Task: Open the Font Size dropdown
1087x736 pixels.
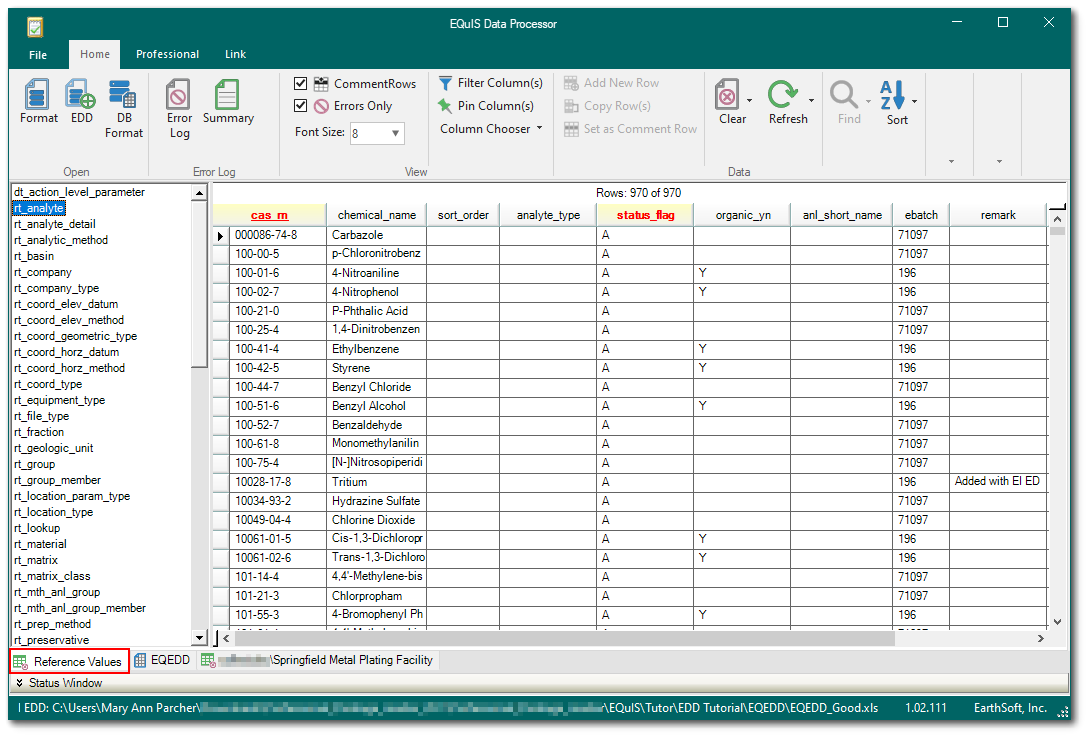Action: tap(396, 133)
